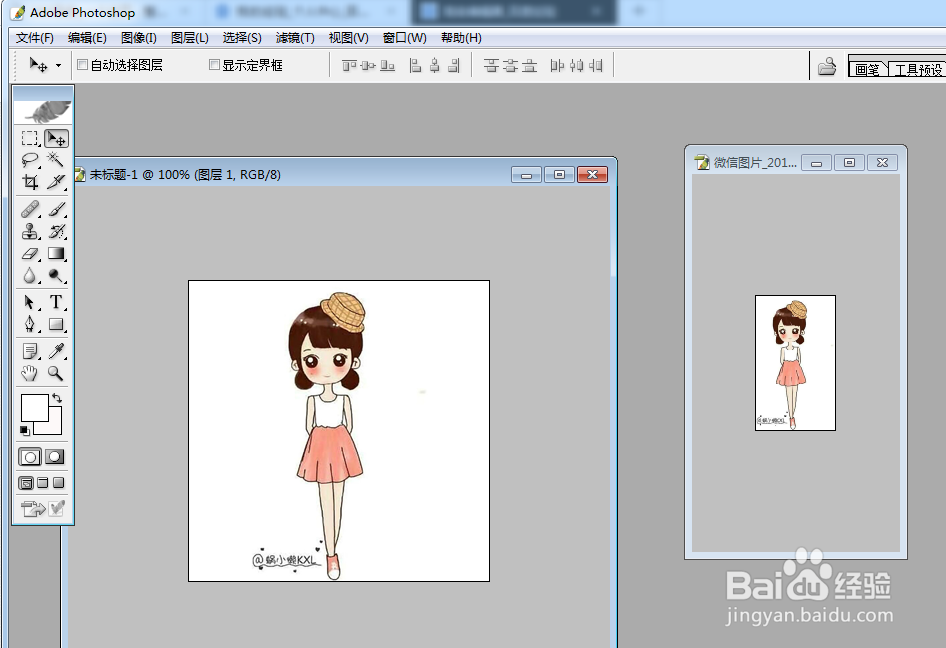Image resolution: width=946 pixels, height=648 pixels.
Task: Click the background color swatch
Action: click(54, 427)
